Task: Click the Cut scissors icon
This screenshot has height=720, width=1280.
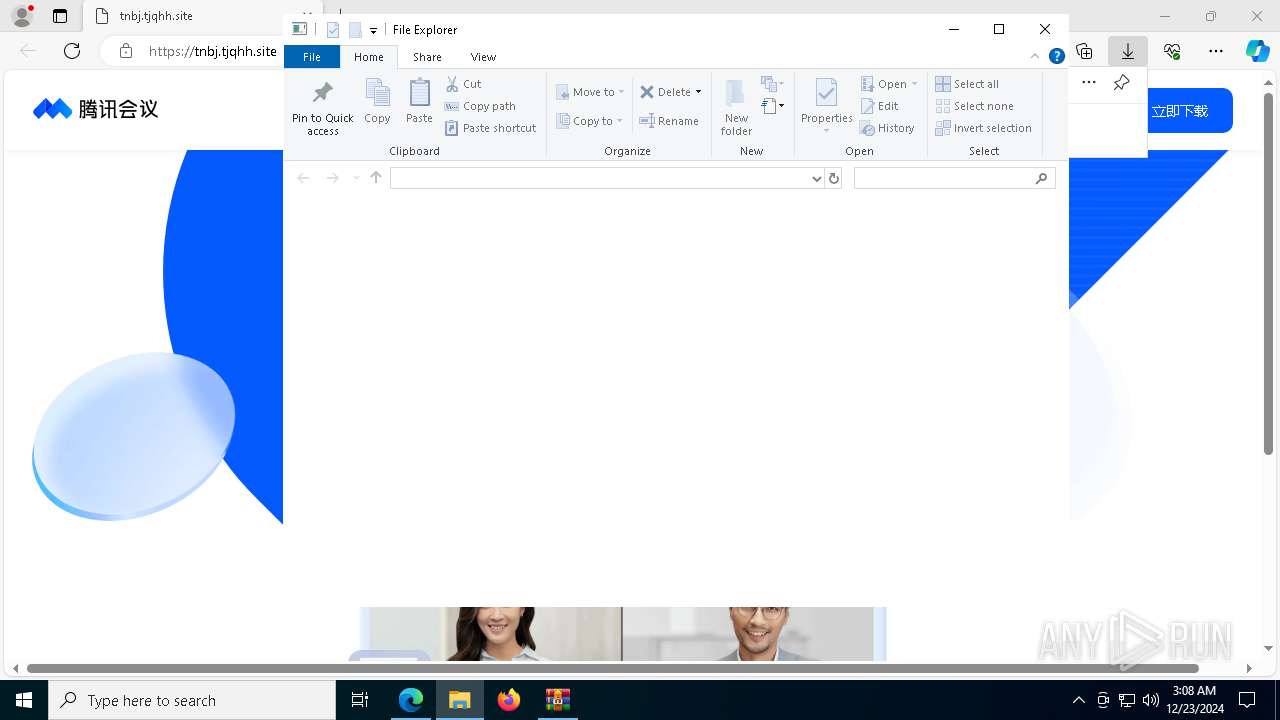Action: click(452, 84)
